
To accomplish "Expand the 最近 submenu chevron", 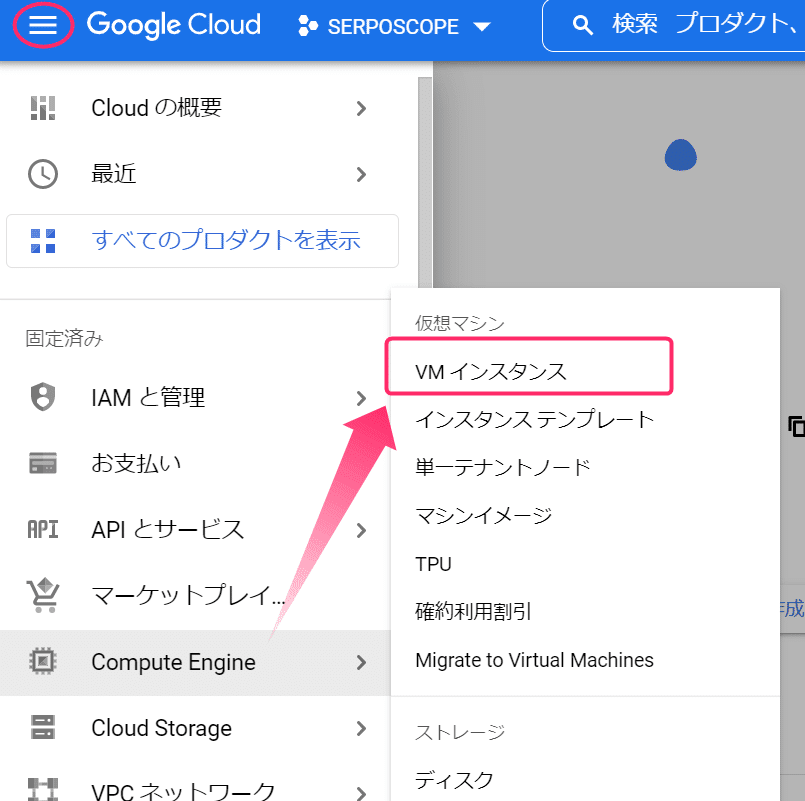I will coord(361,174).
